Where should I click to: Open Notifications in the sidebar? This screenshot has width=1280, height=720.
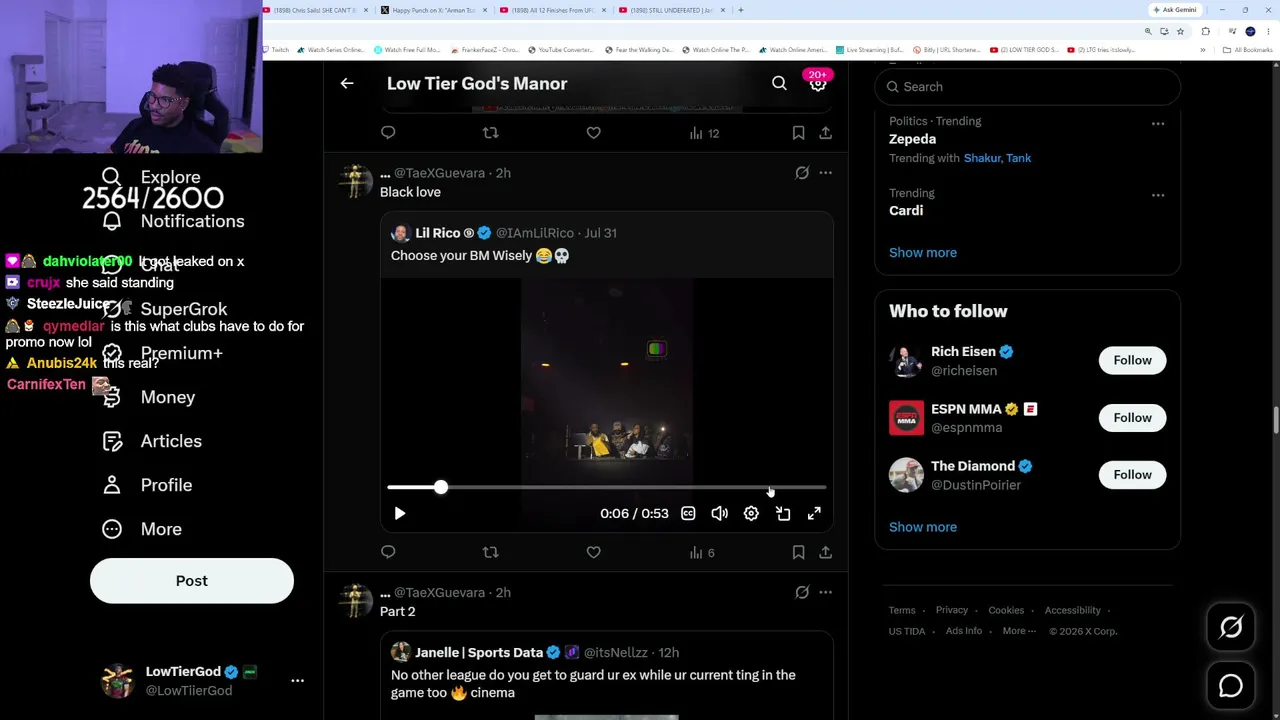[173, 221]
